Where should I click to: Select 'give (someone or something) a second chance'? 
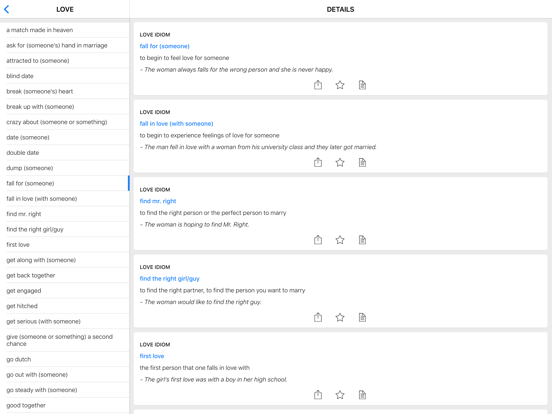(64, 340)
